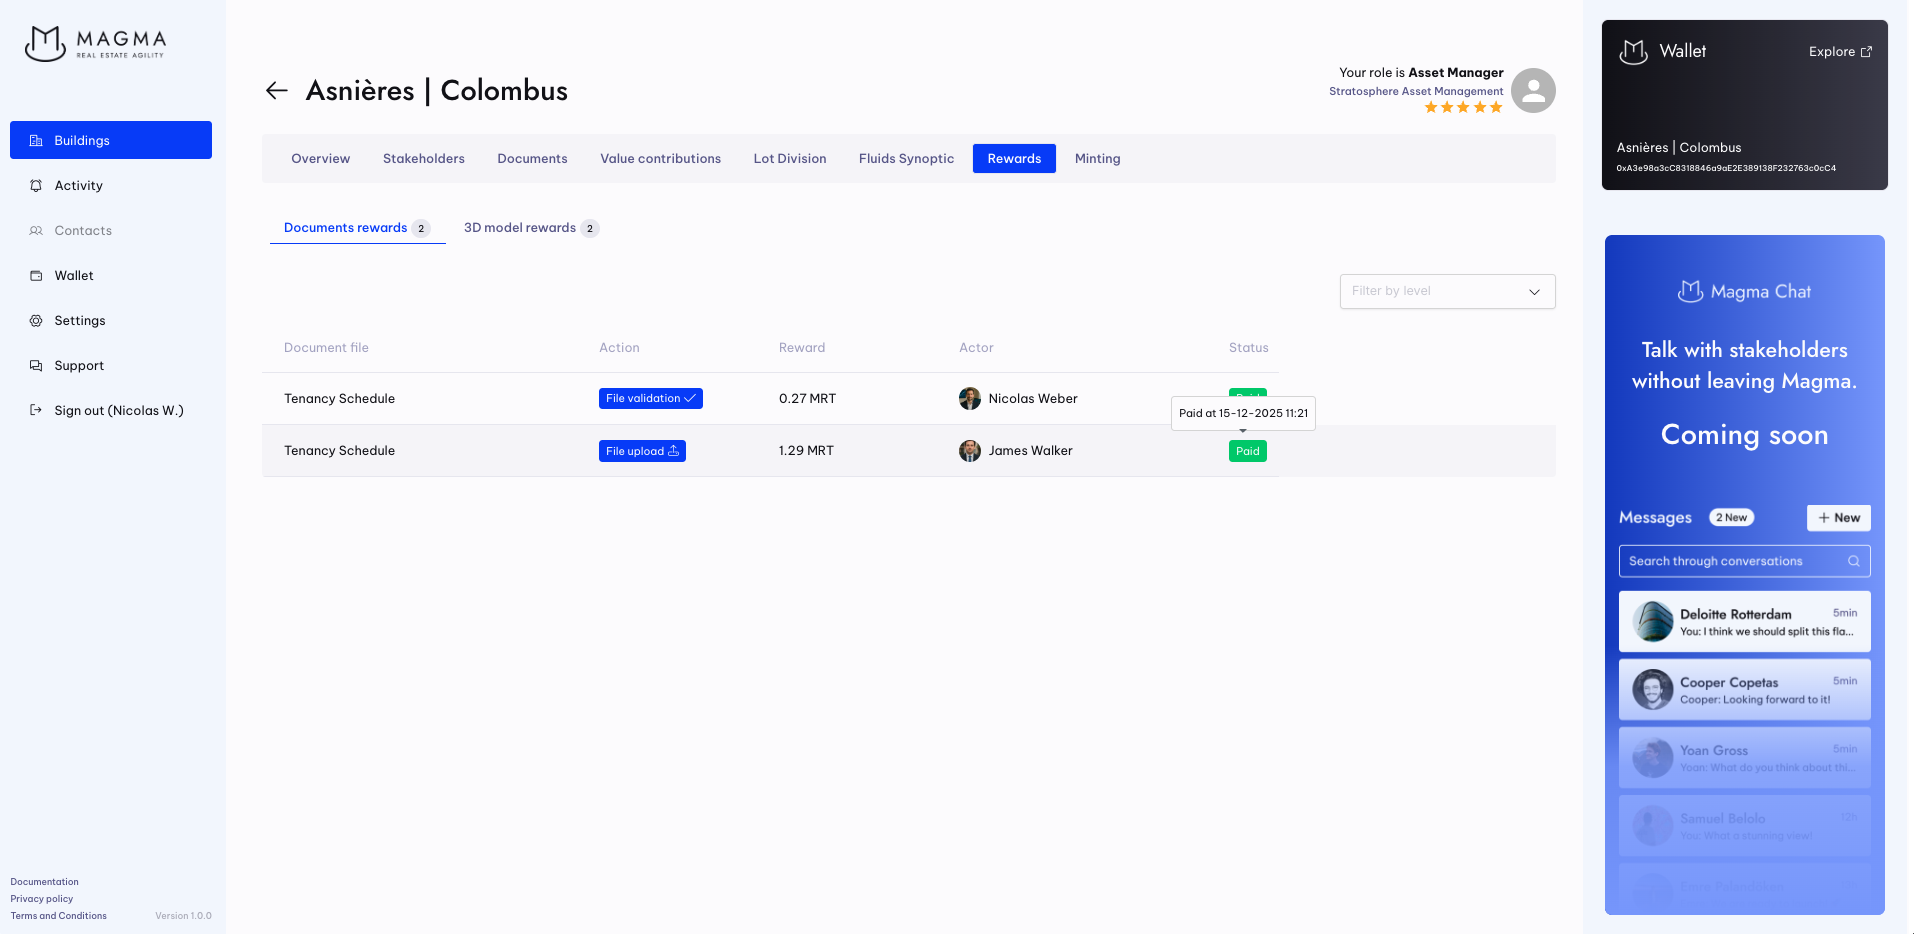Click James Walker's avatar in rewards table
This screenshot has width=1914, height=934.
pyautogui.click(x=969, y=451)
